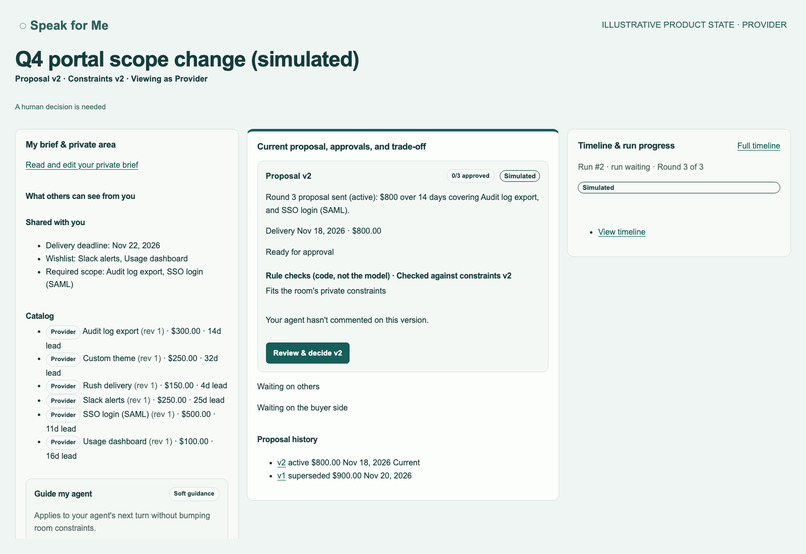
Task: Click the Provider tag beside Slack alerts
Action: coord(63,401)
